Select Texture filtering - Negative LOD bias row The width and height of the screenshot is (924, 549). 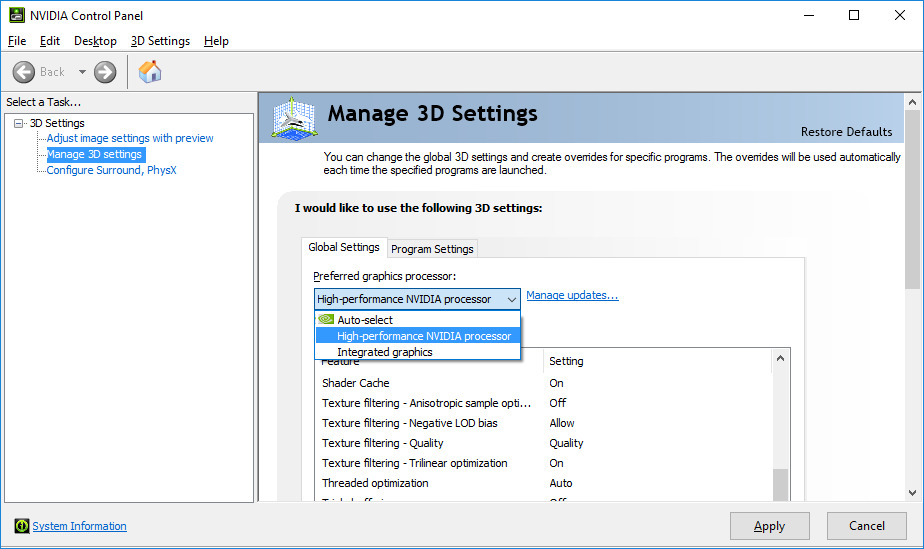[x=544, y=423]
